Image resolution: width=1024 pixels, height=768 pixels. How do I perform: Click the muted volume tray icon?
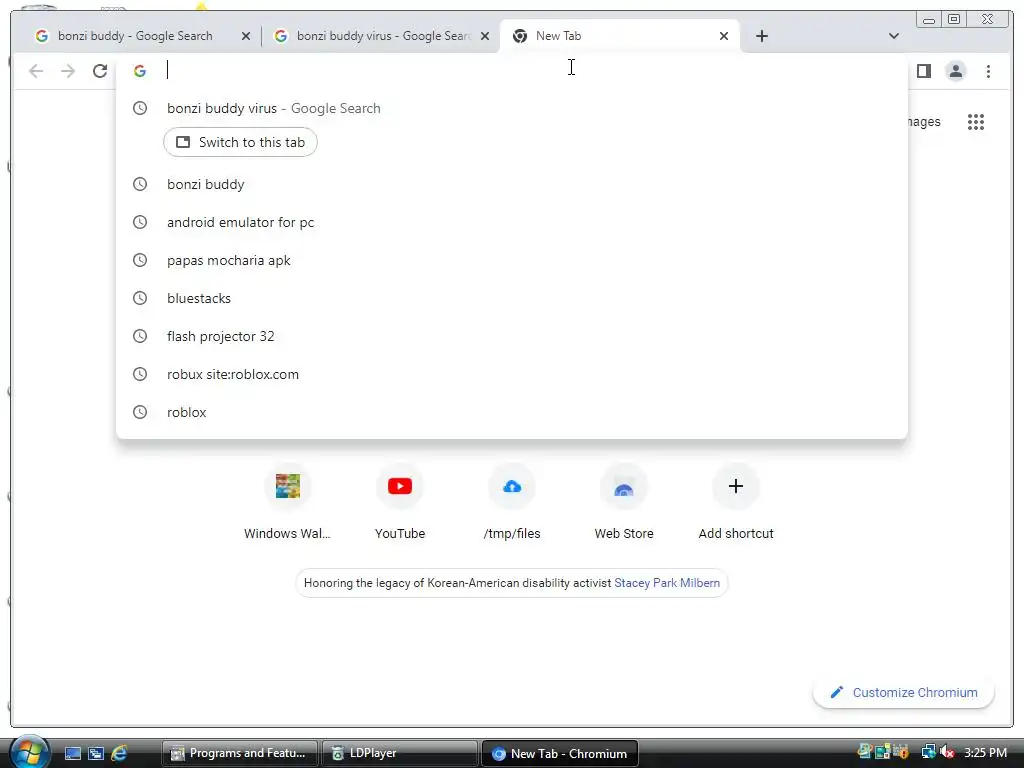pyautogui.click(x=947, y=752)
